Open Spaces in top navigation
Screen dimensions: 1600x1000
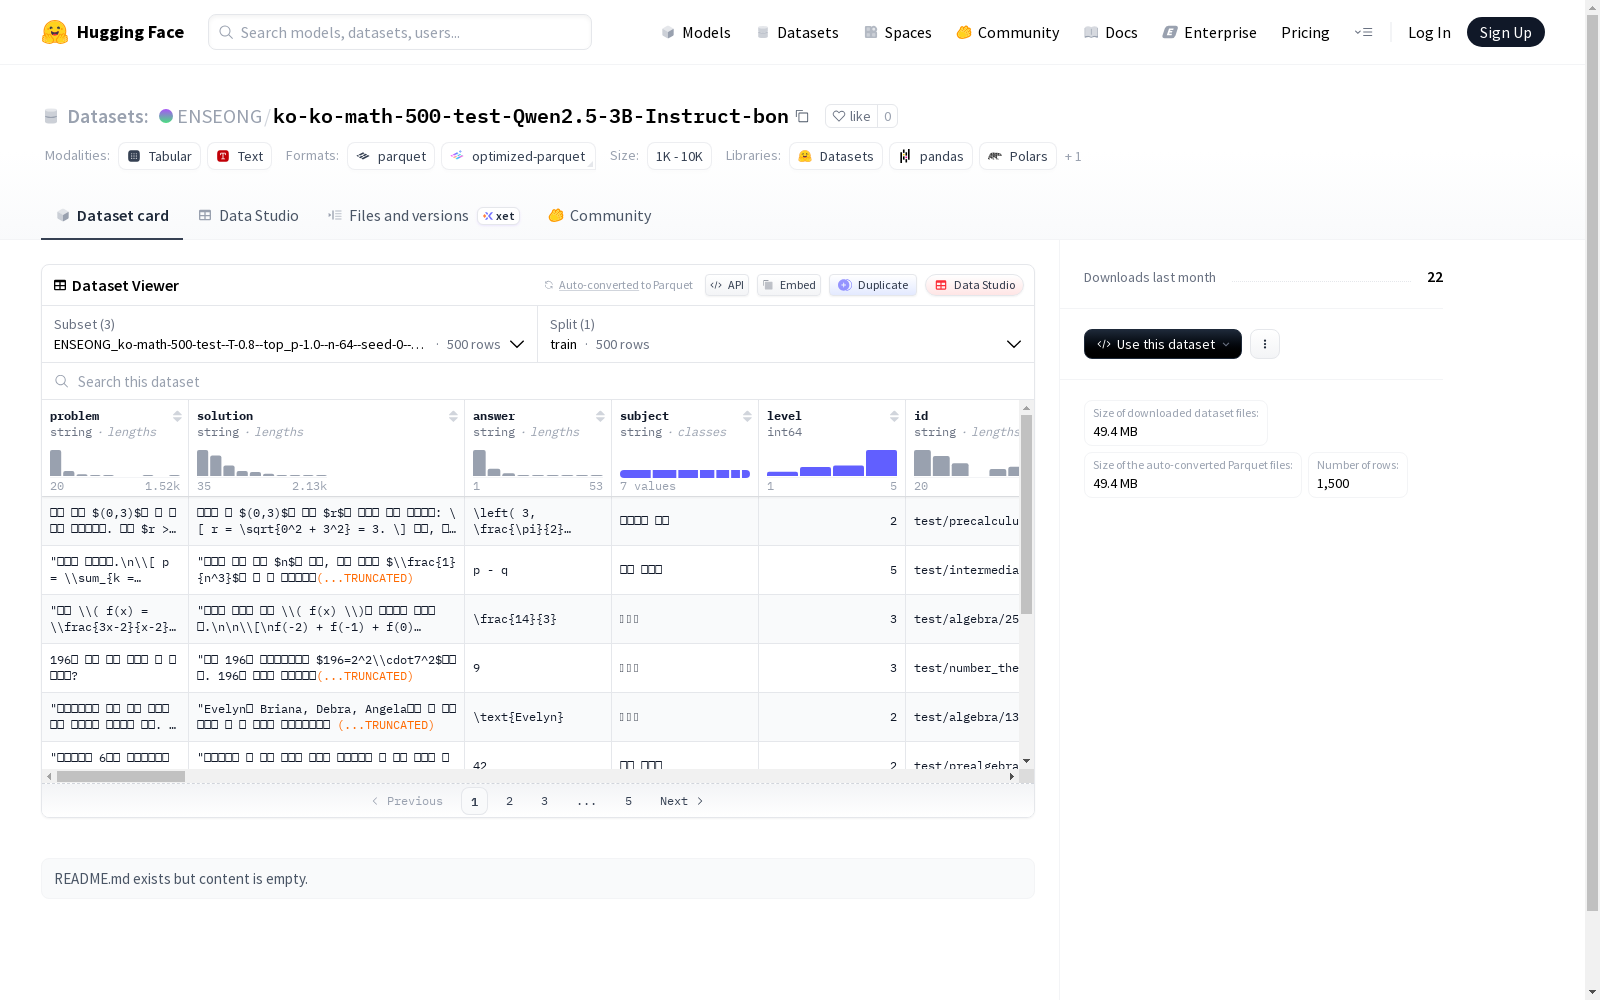point(898,32)
